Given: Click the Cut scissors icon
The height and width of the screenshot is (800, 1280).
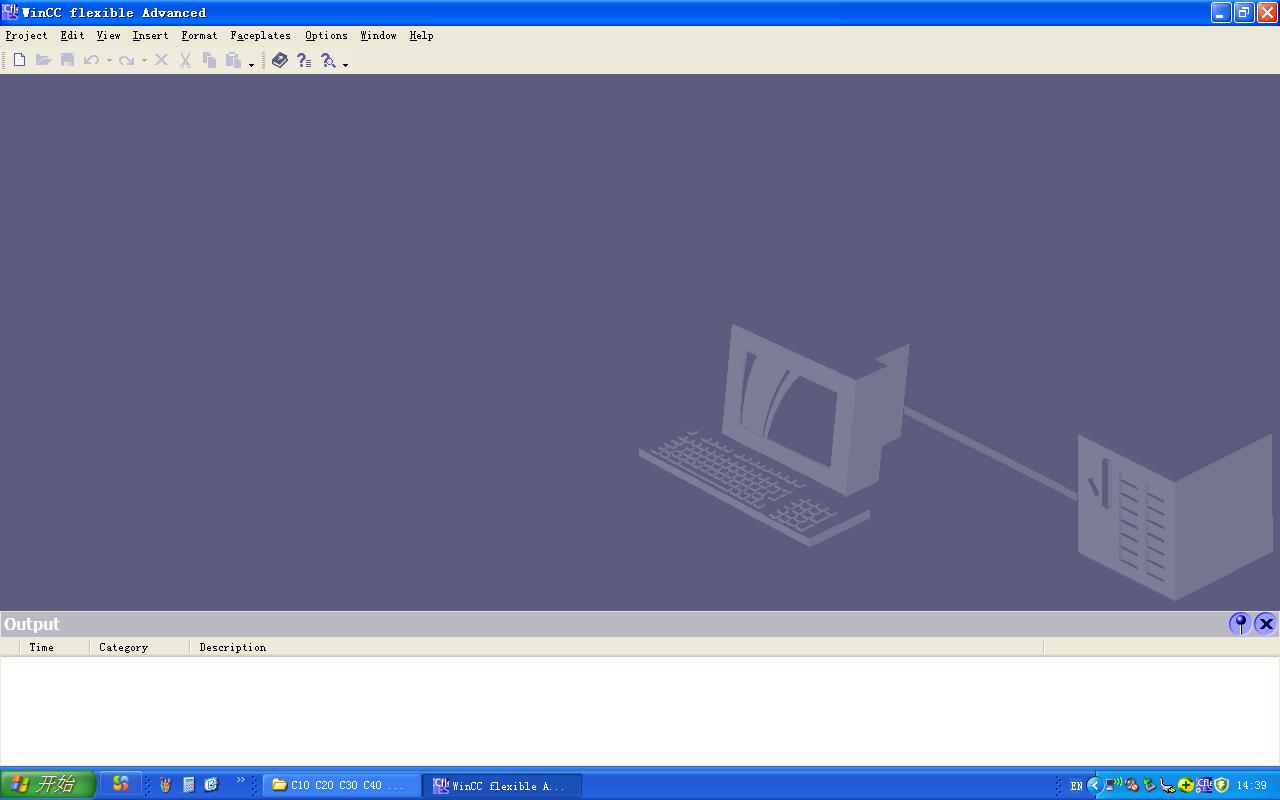Looking at the screenshot, I should coord(185,60).
